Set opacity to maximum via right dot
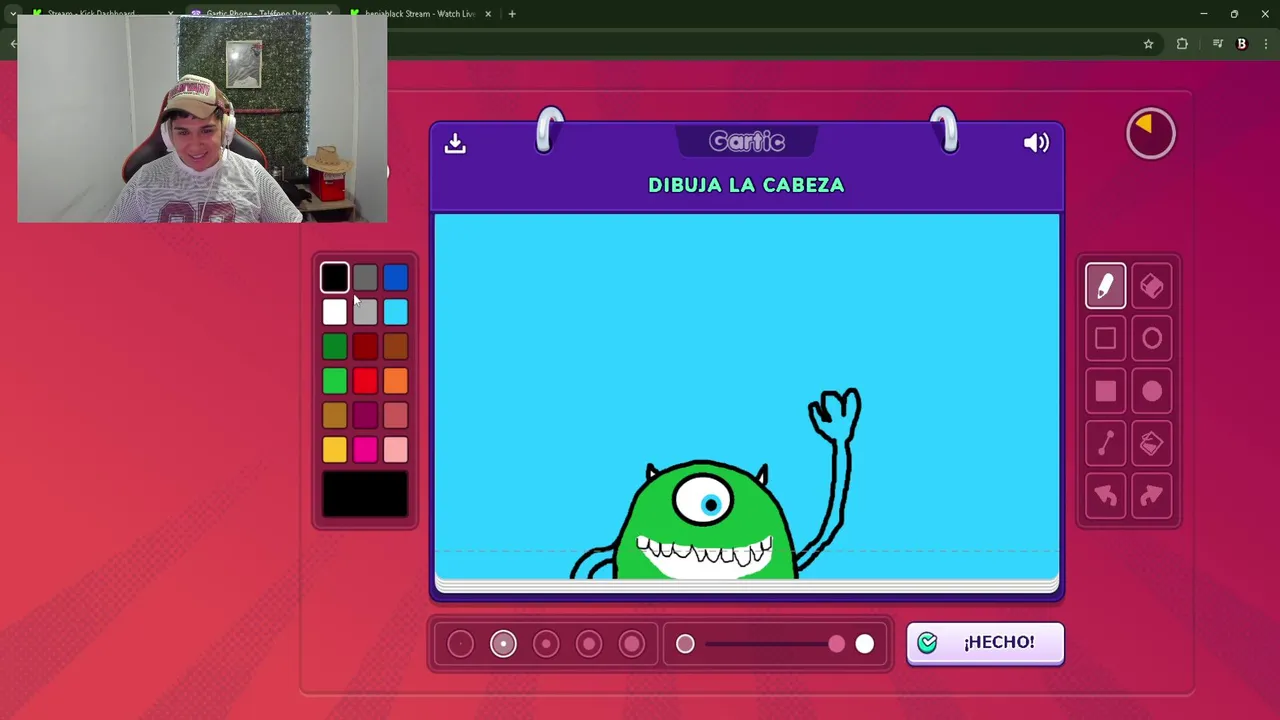 coord(865,645)
